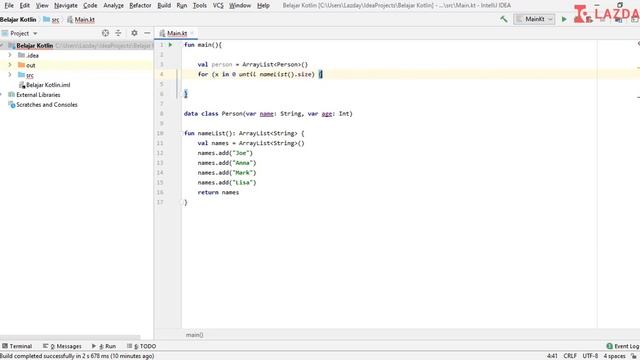This screenshot has height=360, width=640.
Task: Click the run gutter arrow beside main()
Action: (171, 44)
